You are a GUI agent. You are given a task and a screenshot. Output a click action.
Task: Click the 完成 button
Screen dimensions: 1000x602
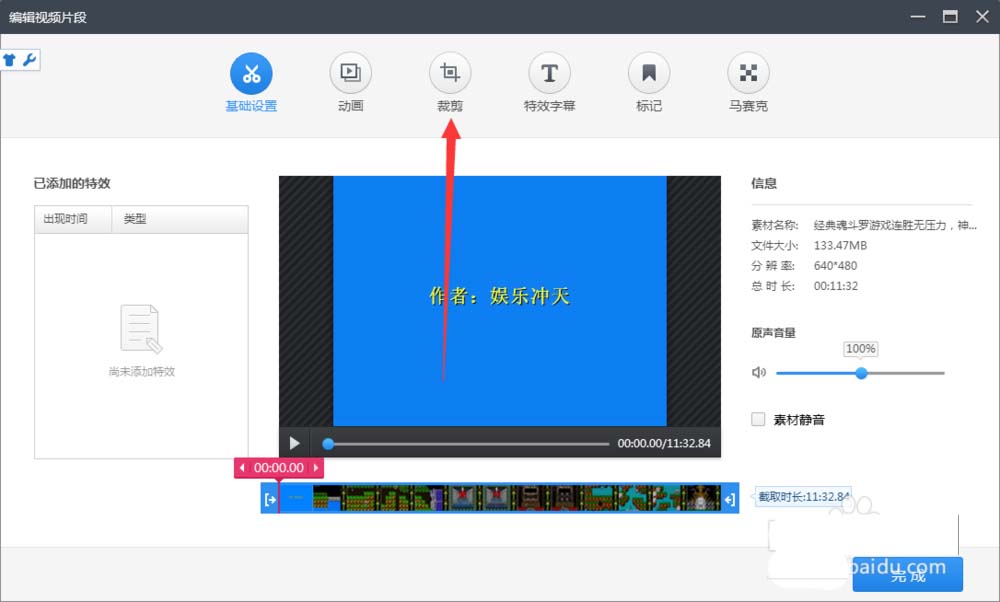click(x=908, y=574)
